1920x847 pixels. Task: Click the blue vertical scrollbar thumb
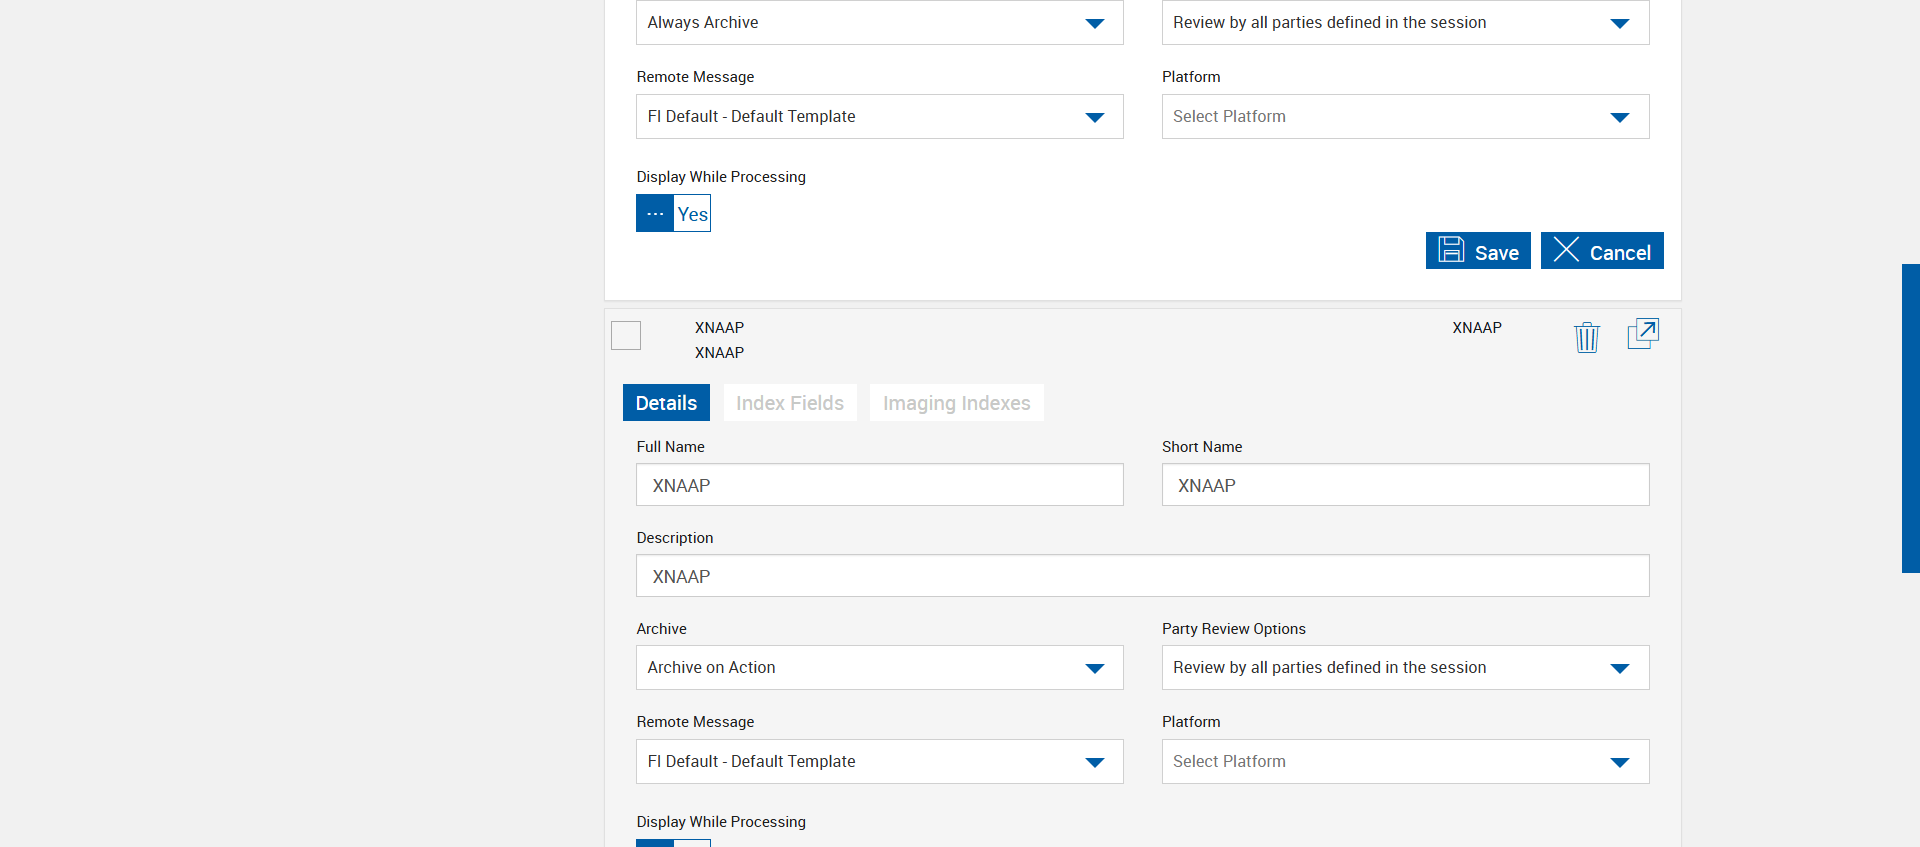click(x=1910, y=418)
